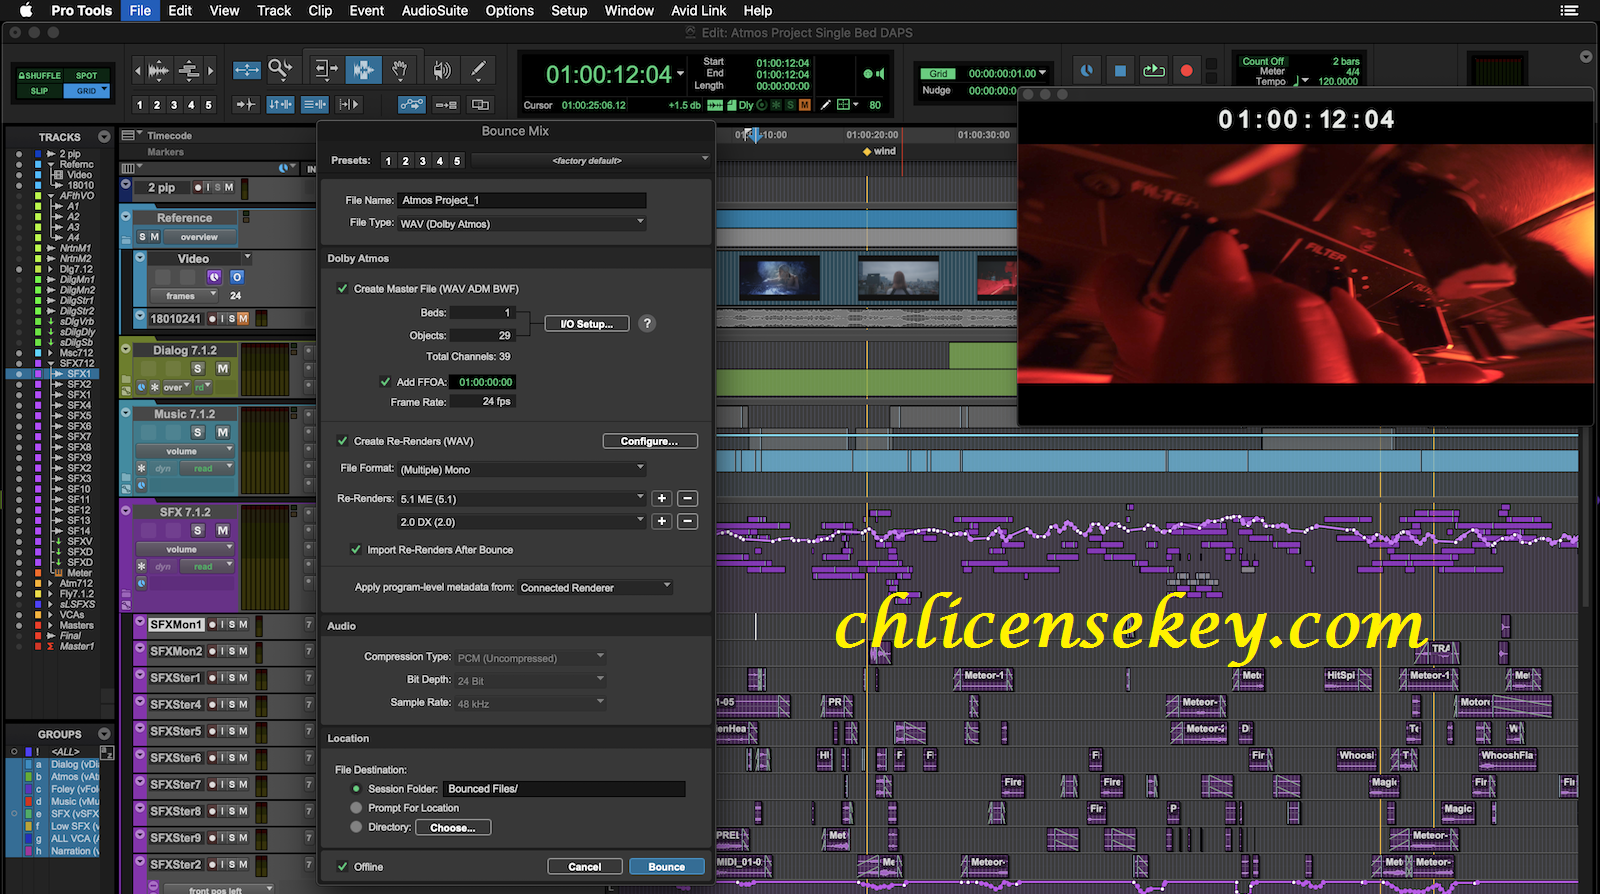The image size is (1600, 894).
Task: Click the horizontal zoom toggle icon
Action: click(x=246, y=70)
